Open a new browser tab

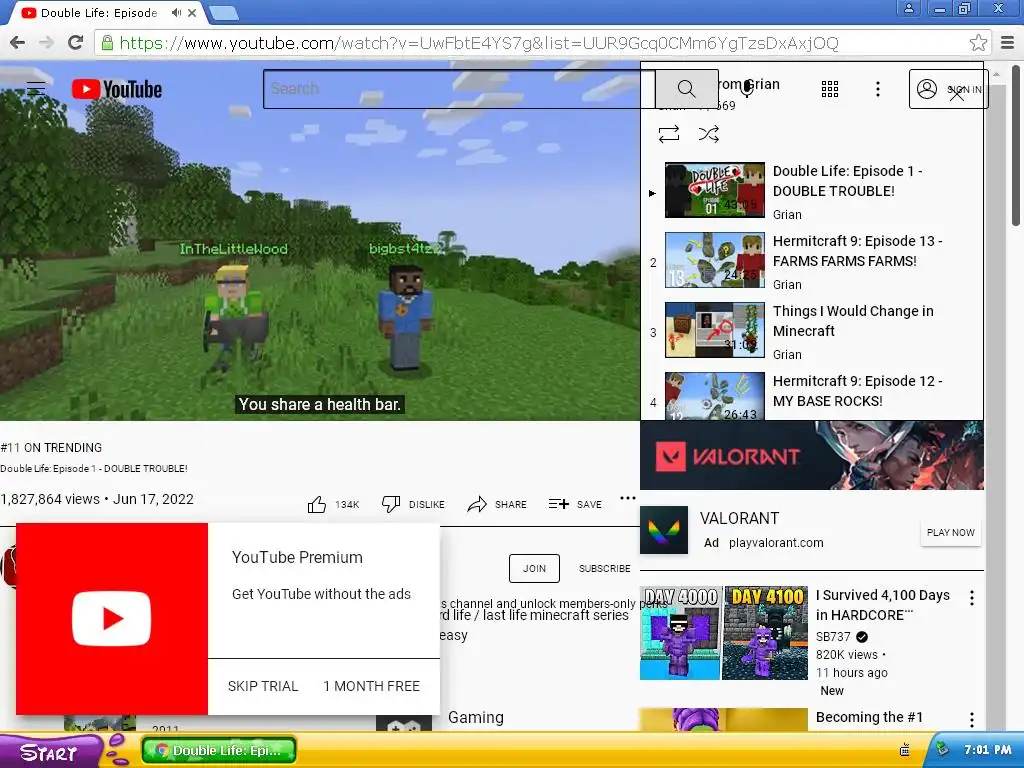(x=224, y=12)
